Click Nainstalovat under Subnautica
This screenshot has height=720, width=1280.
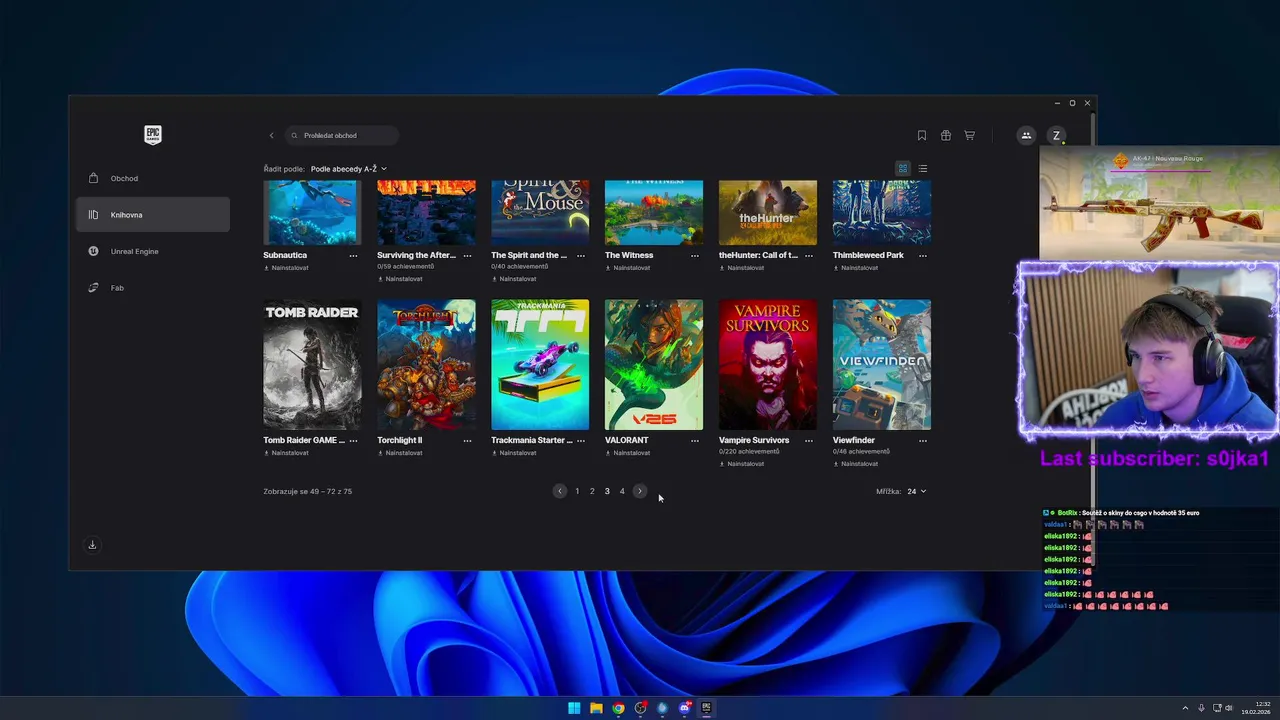(x=286, y=268)
